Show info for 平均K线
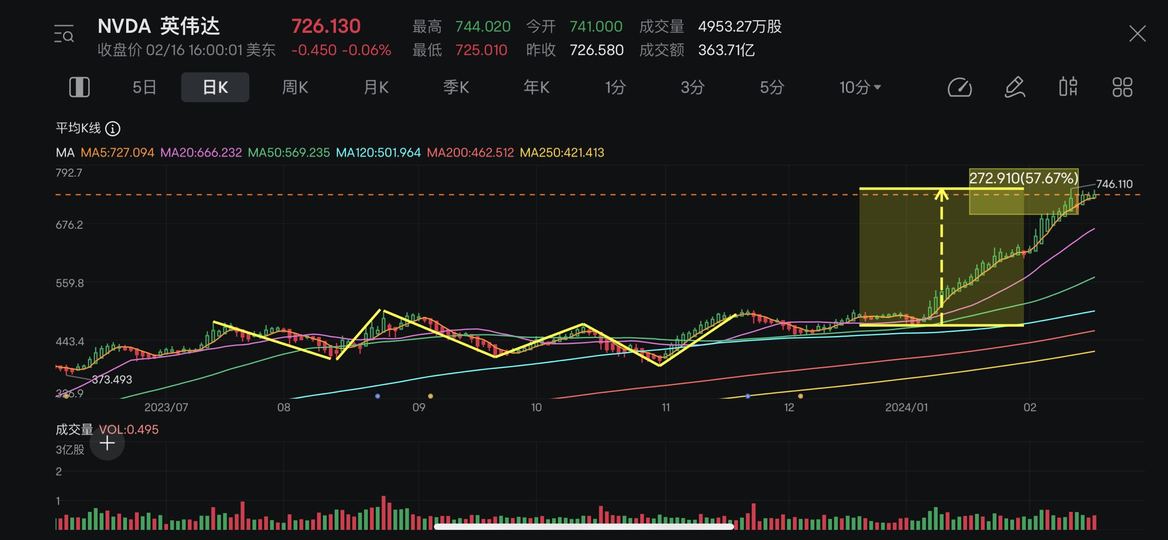1168x540 pixels. pyautogui.click(x=113, y=129)
